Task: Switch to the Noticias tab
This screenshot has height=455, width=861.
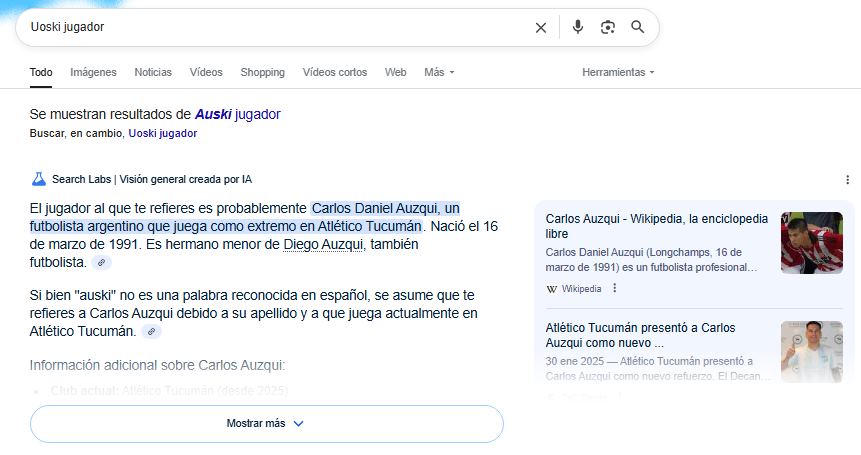Action: pyautogui.click(x=153, y=72)
